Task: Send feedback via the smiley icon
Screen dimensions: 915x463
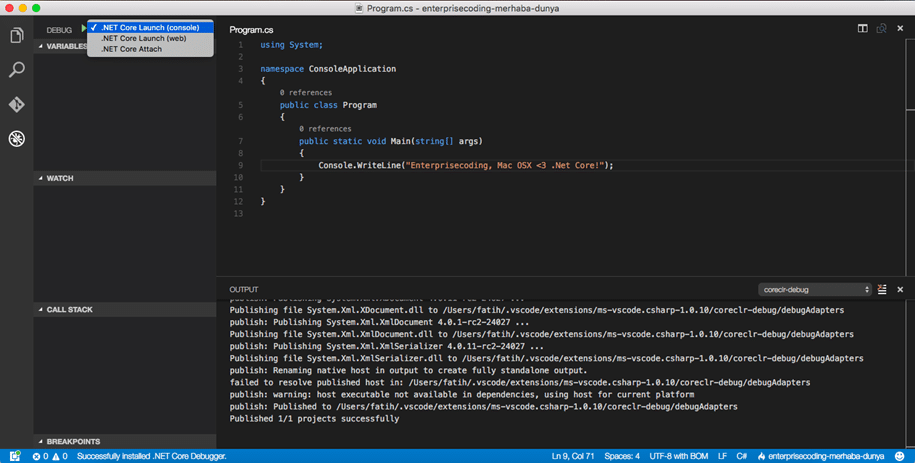Action: click(900, 456)
